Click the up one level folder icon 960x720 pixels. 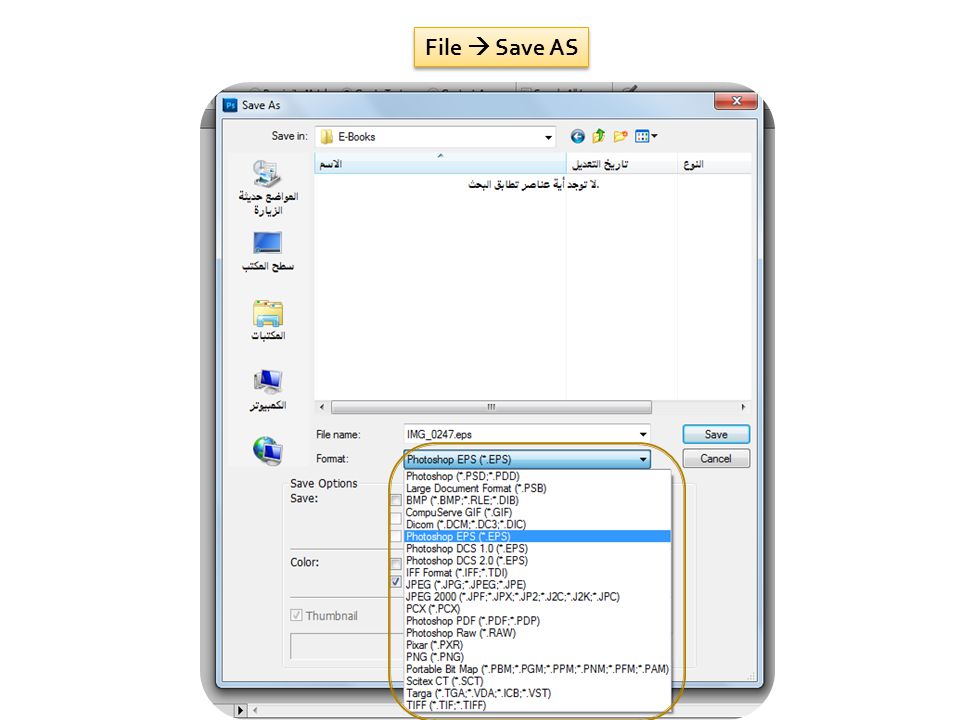click(x=599, y=136)
